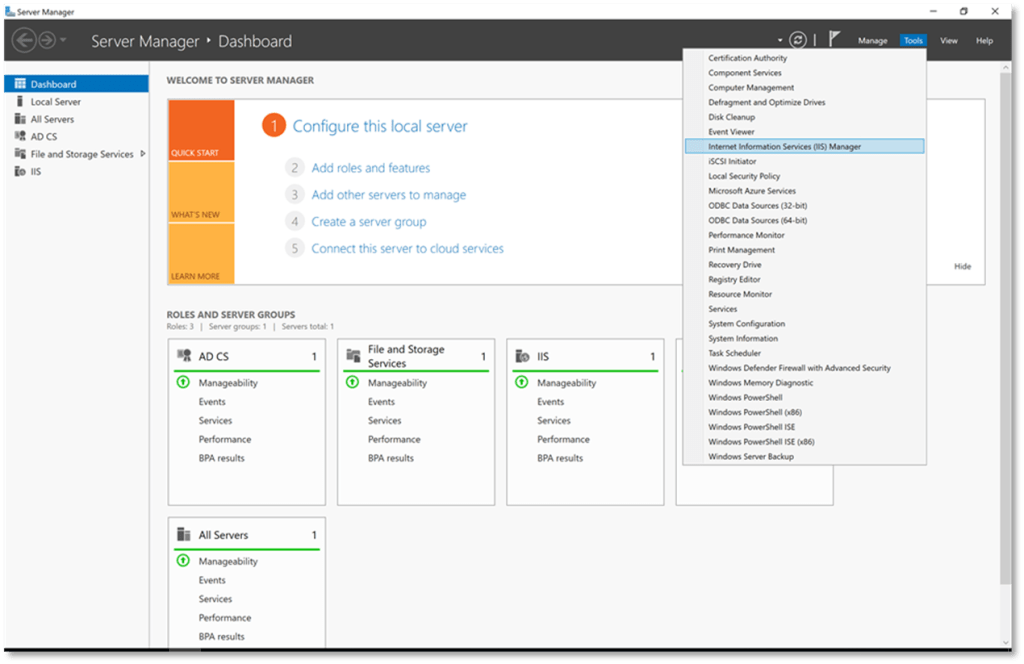Select Dashboard icon in sidebar

pyautogui.click(x=20, y=84)
